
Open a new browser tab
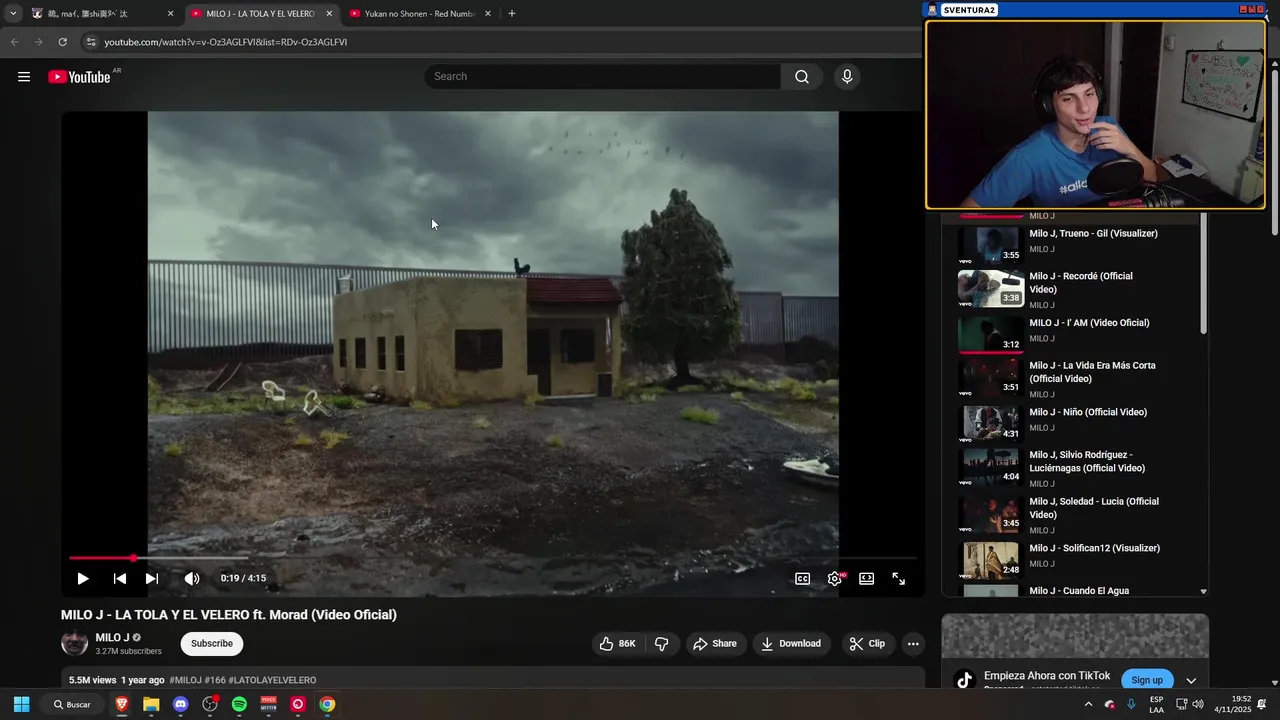coord(512,14)
